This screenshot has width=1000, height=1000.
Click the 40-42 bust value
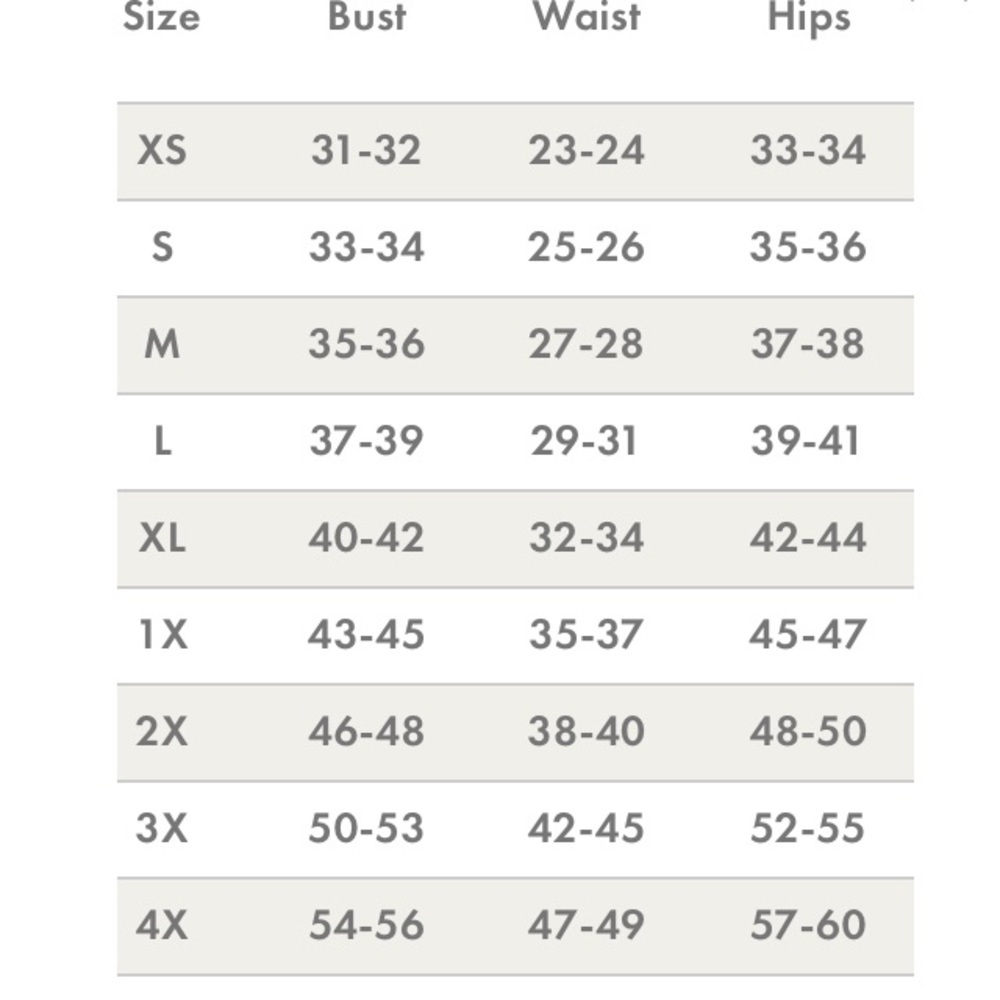tap(367, 538)
